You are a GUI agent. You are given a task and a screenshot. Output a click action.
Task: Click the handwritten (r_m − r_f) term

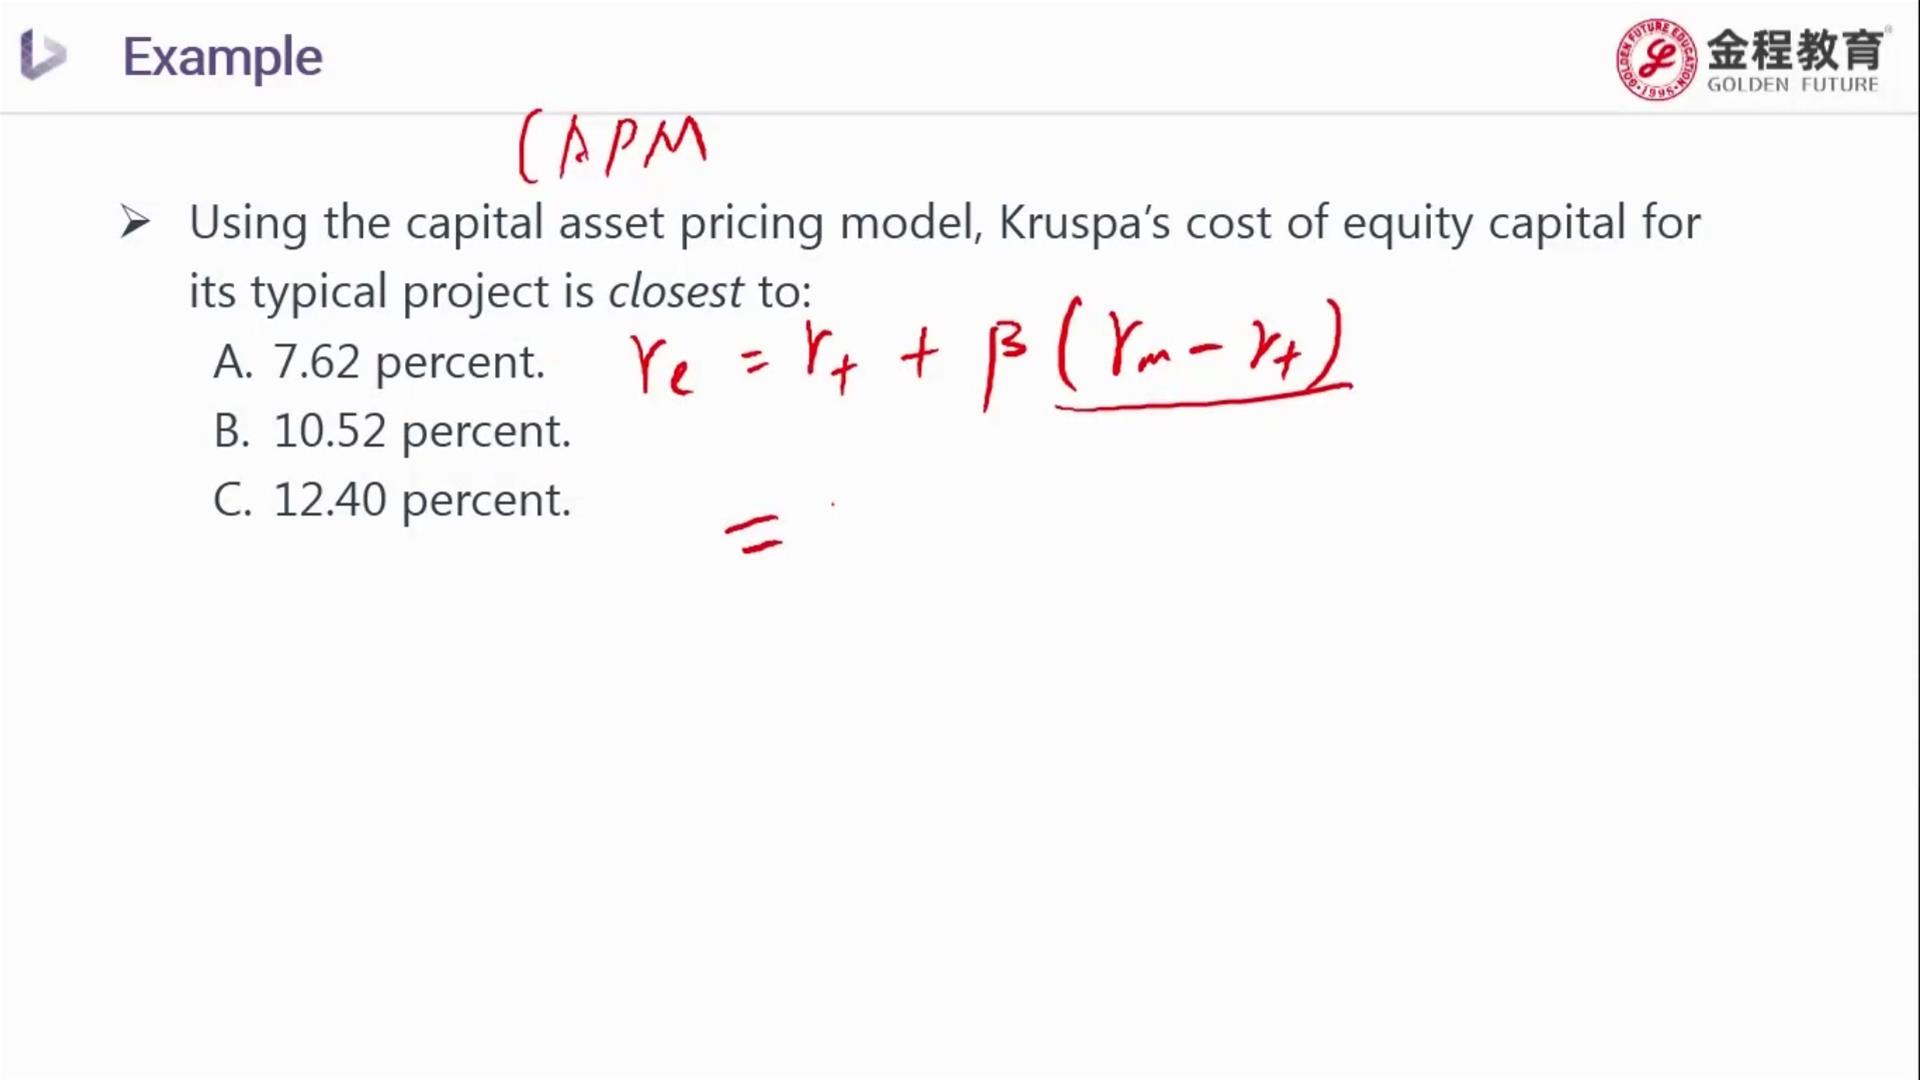tap(1198, 348)
